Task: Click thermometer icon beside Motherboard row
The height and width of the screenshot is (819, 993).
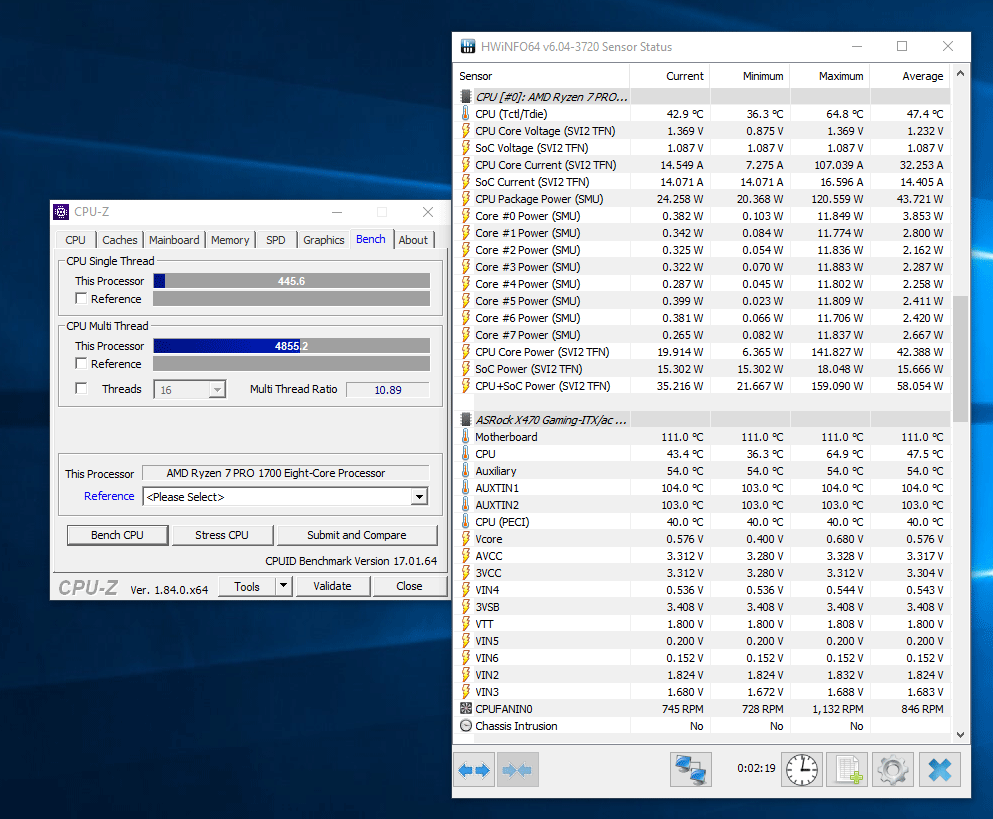Action: (x=465, y=436)
